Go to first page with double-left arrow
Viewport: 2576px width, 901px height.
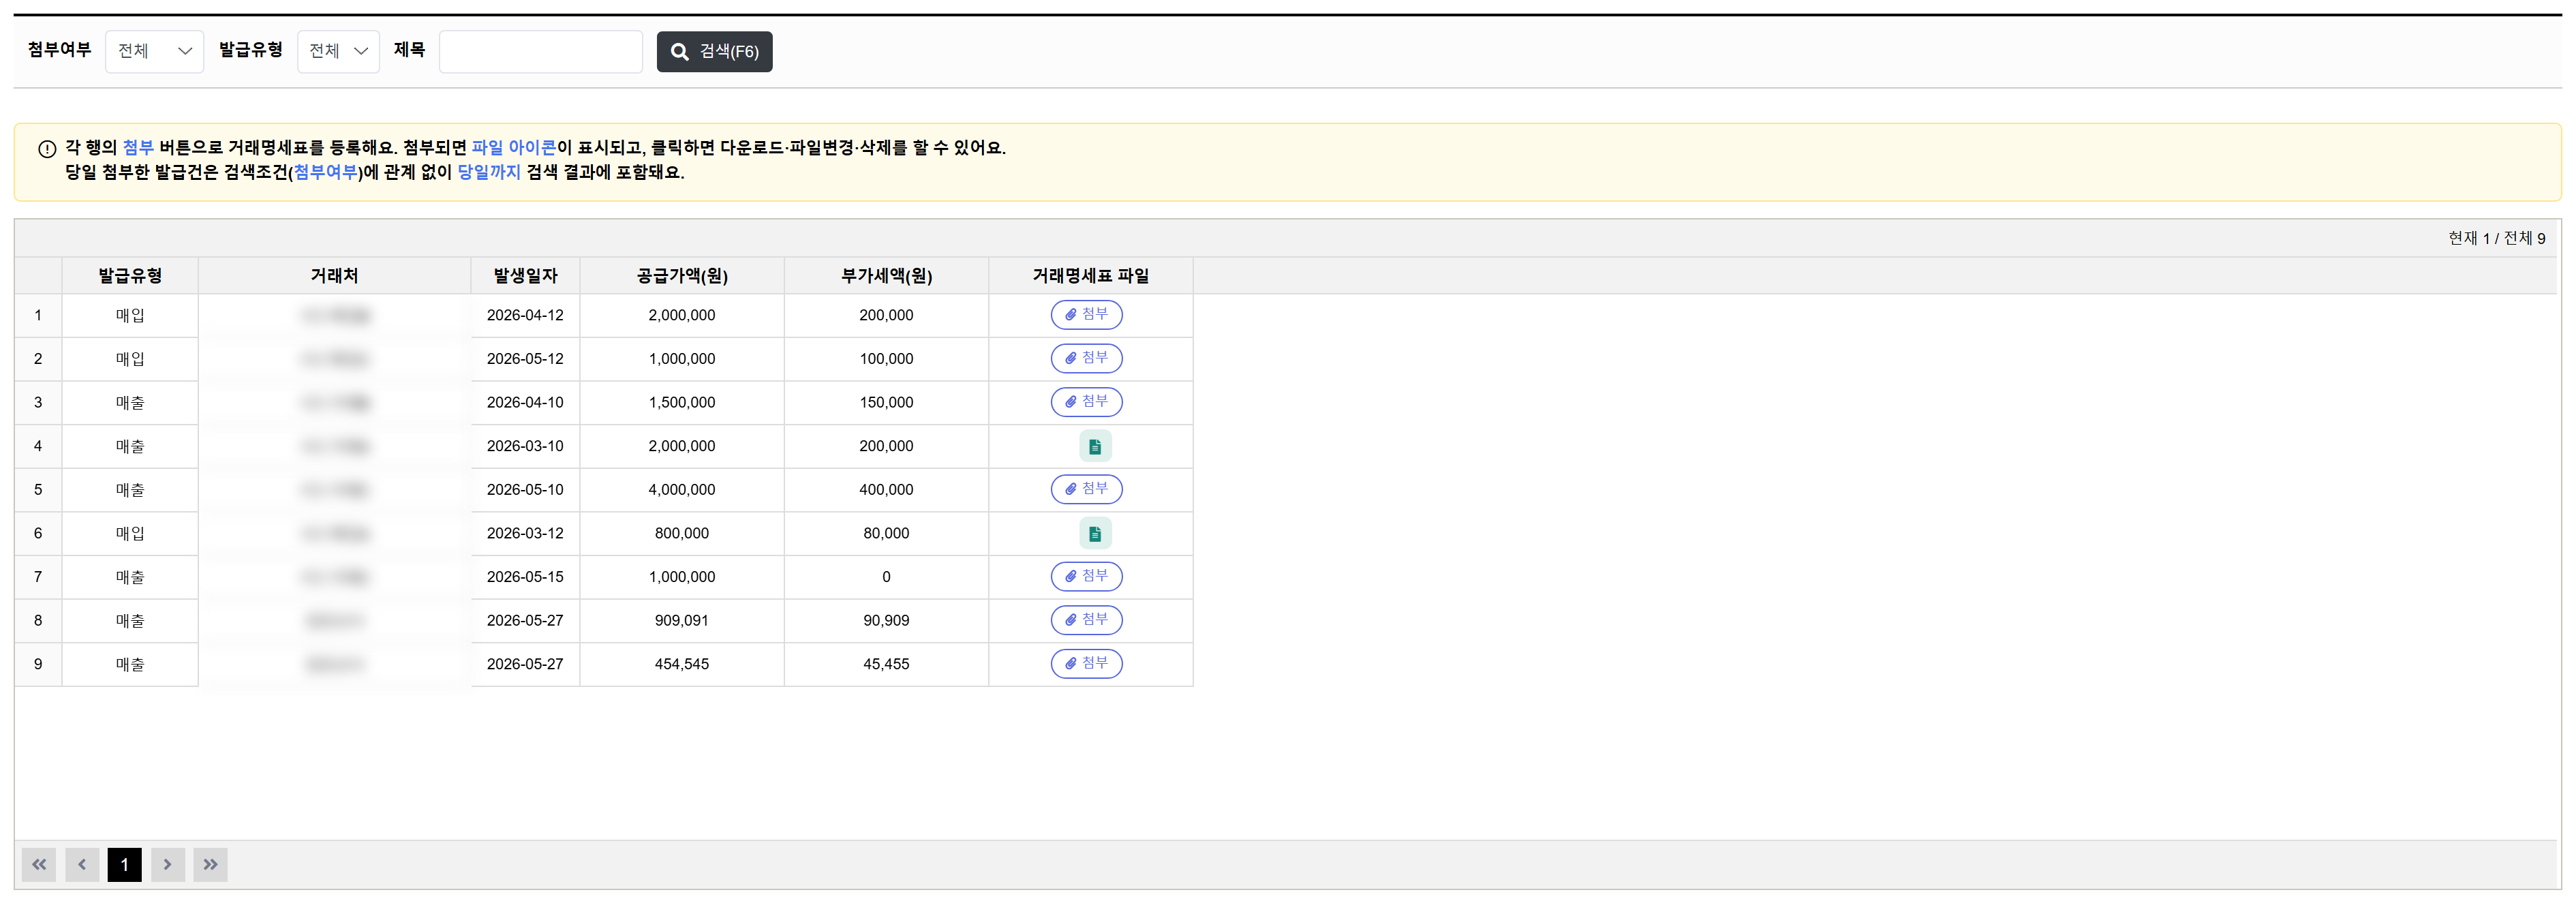tap(39, 864)
